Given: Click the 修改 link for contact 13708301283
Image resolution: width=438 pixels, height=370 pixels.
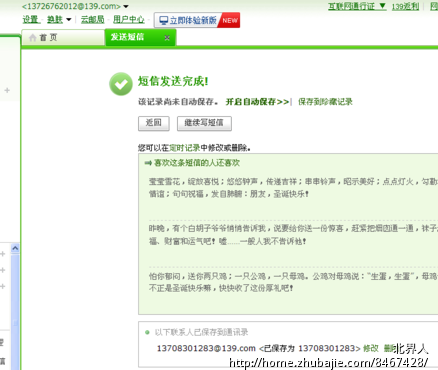Looking at the screenshot, I should (x=371, y=348).
